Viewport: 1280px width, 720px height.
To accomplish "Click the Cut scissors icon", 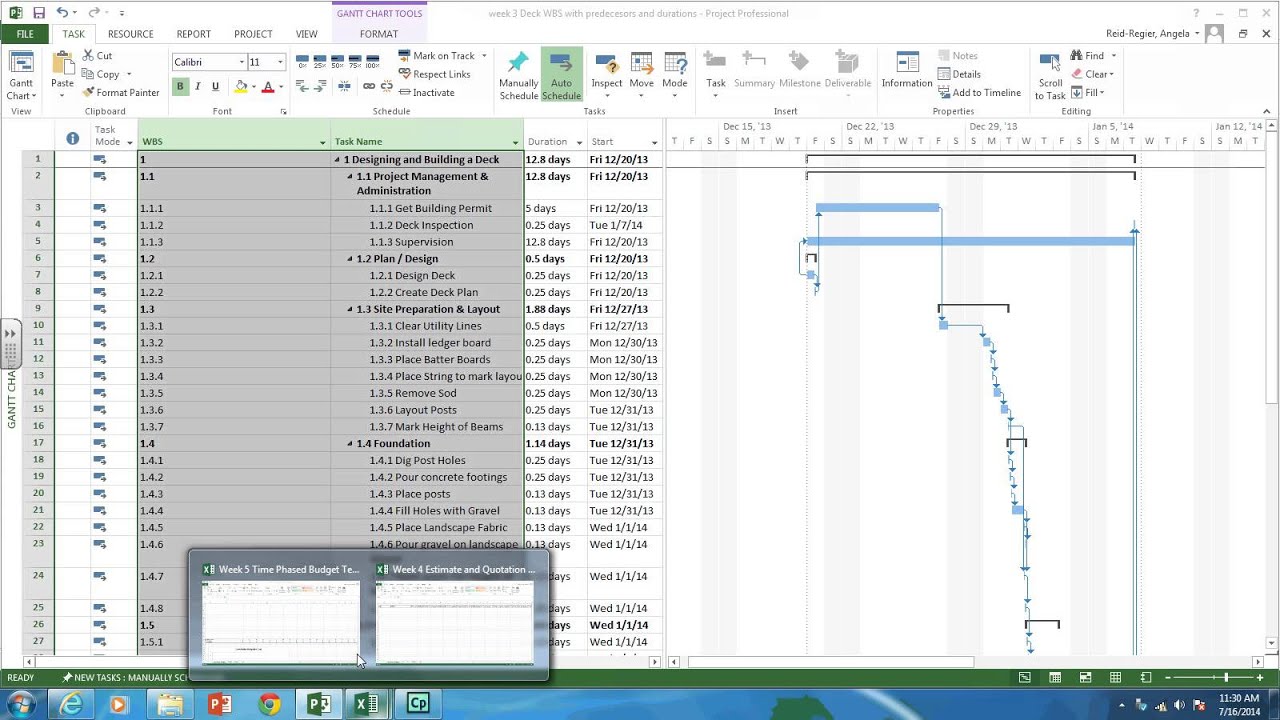I will tap(89, 56).
